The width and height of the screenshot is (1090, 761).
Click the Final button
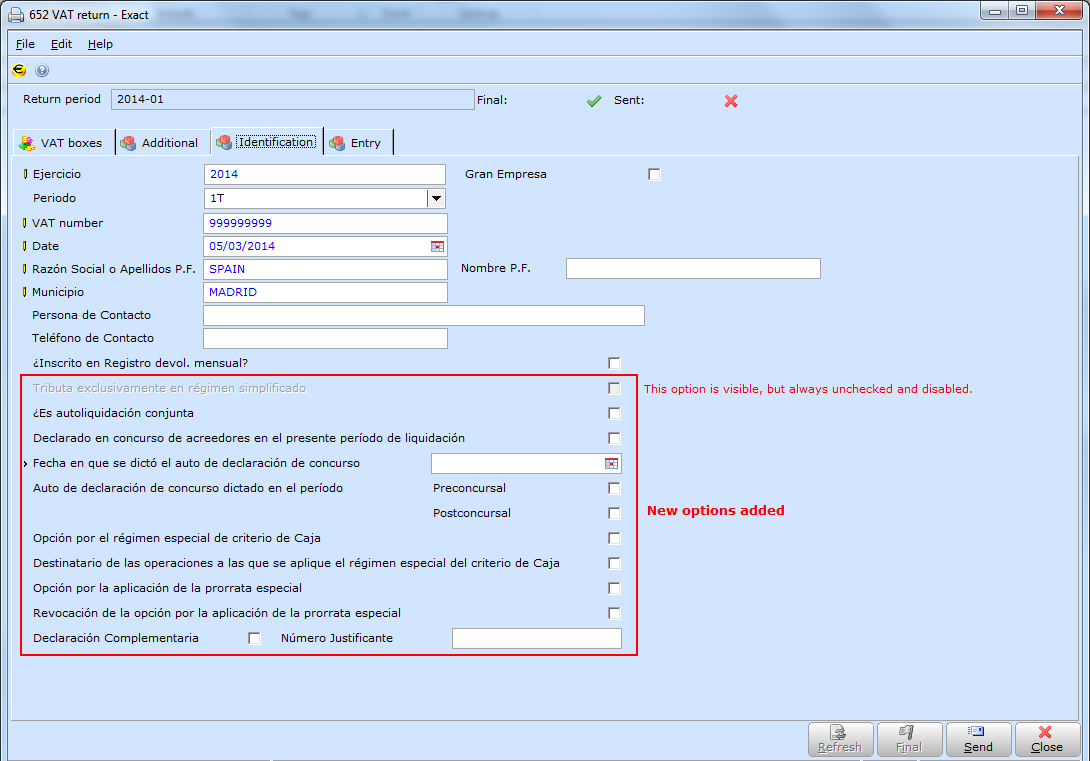tap(909, 739)
